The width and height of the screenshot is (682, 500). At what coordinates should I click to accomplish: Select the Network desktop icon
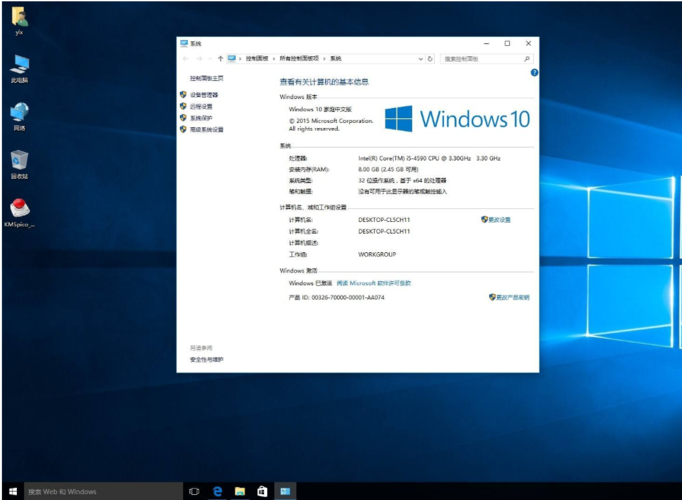coord(19,117)
